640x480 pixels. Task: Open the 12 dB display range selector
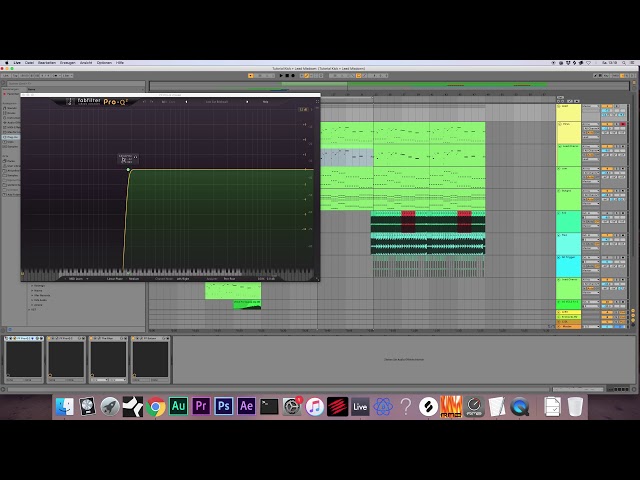pyautogui.click(x=304, y=109)
